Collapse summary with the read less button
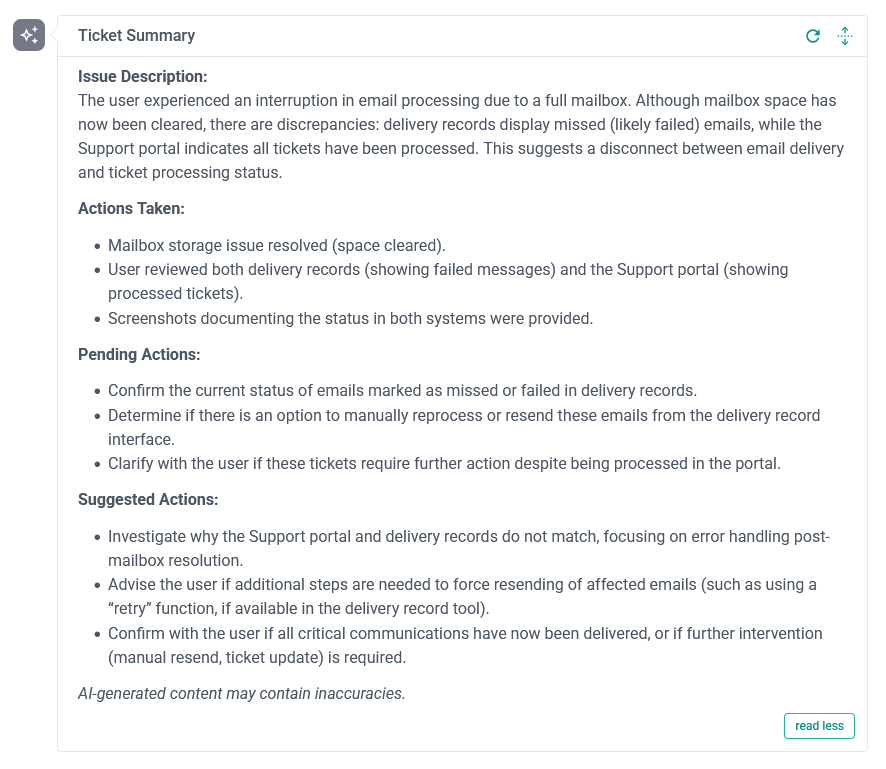 pyautogui.click(x=819, y=726)
